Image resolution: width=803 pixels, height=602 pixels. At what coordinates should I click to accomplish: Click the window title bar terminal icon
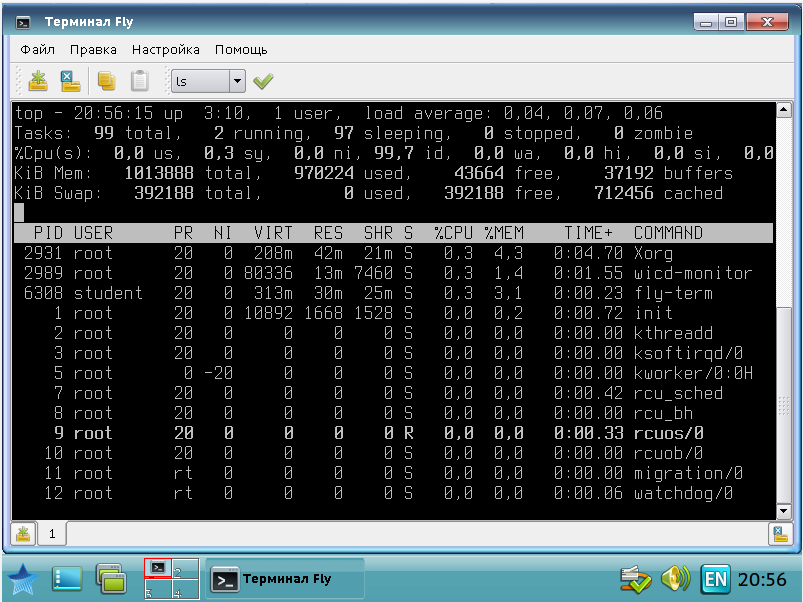[23, 23]
